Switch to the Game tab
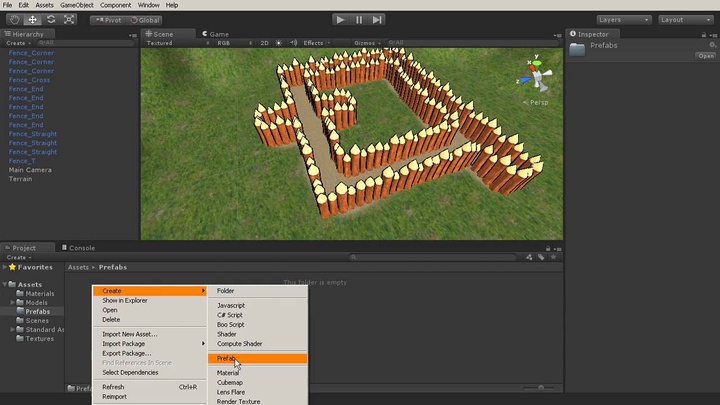Screen dimensions: 720x405 pos(217,34)
